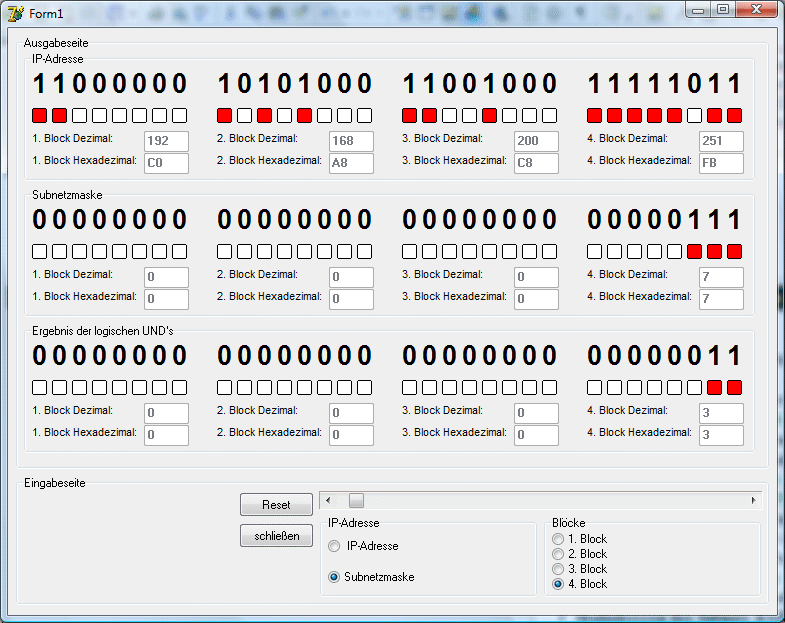The width and height of the screenshot is (785, 623).
Task: Maximize the Form1 window
Action: tap(723, 10)
